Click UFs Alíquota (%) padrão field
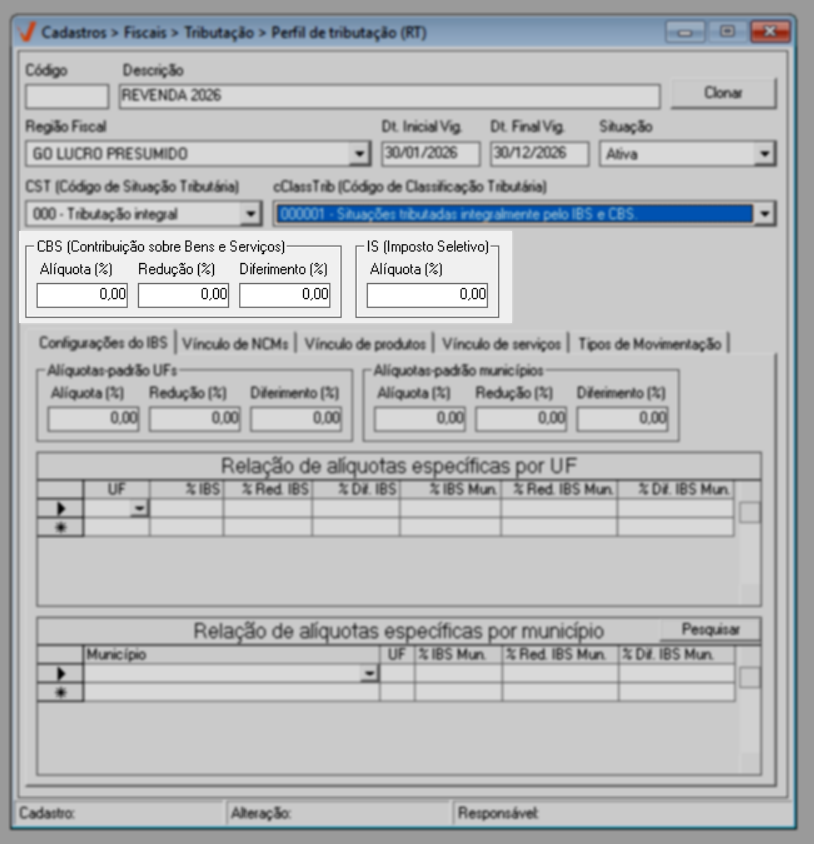The height and width of the screenshot is (844, 814). coord(94,419)
